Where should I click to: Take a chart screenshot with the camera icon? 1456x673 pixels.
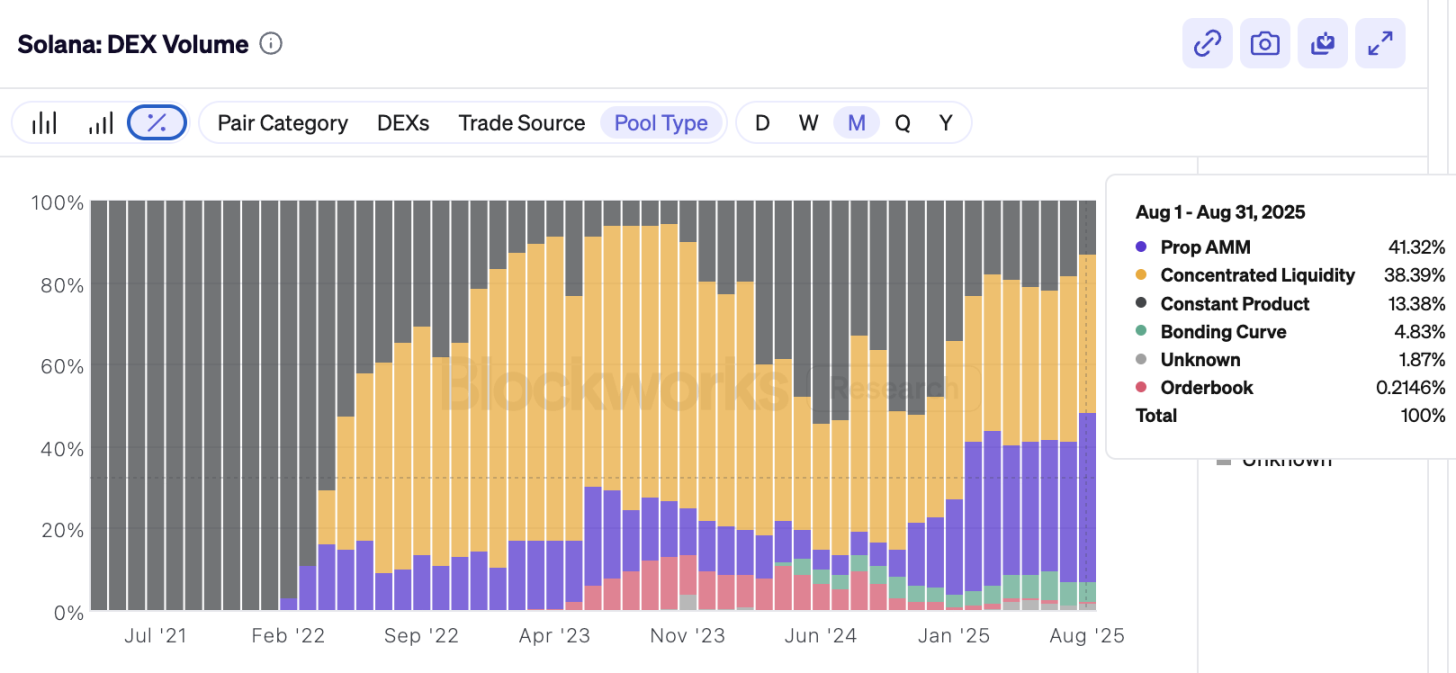pos(1265,44)
